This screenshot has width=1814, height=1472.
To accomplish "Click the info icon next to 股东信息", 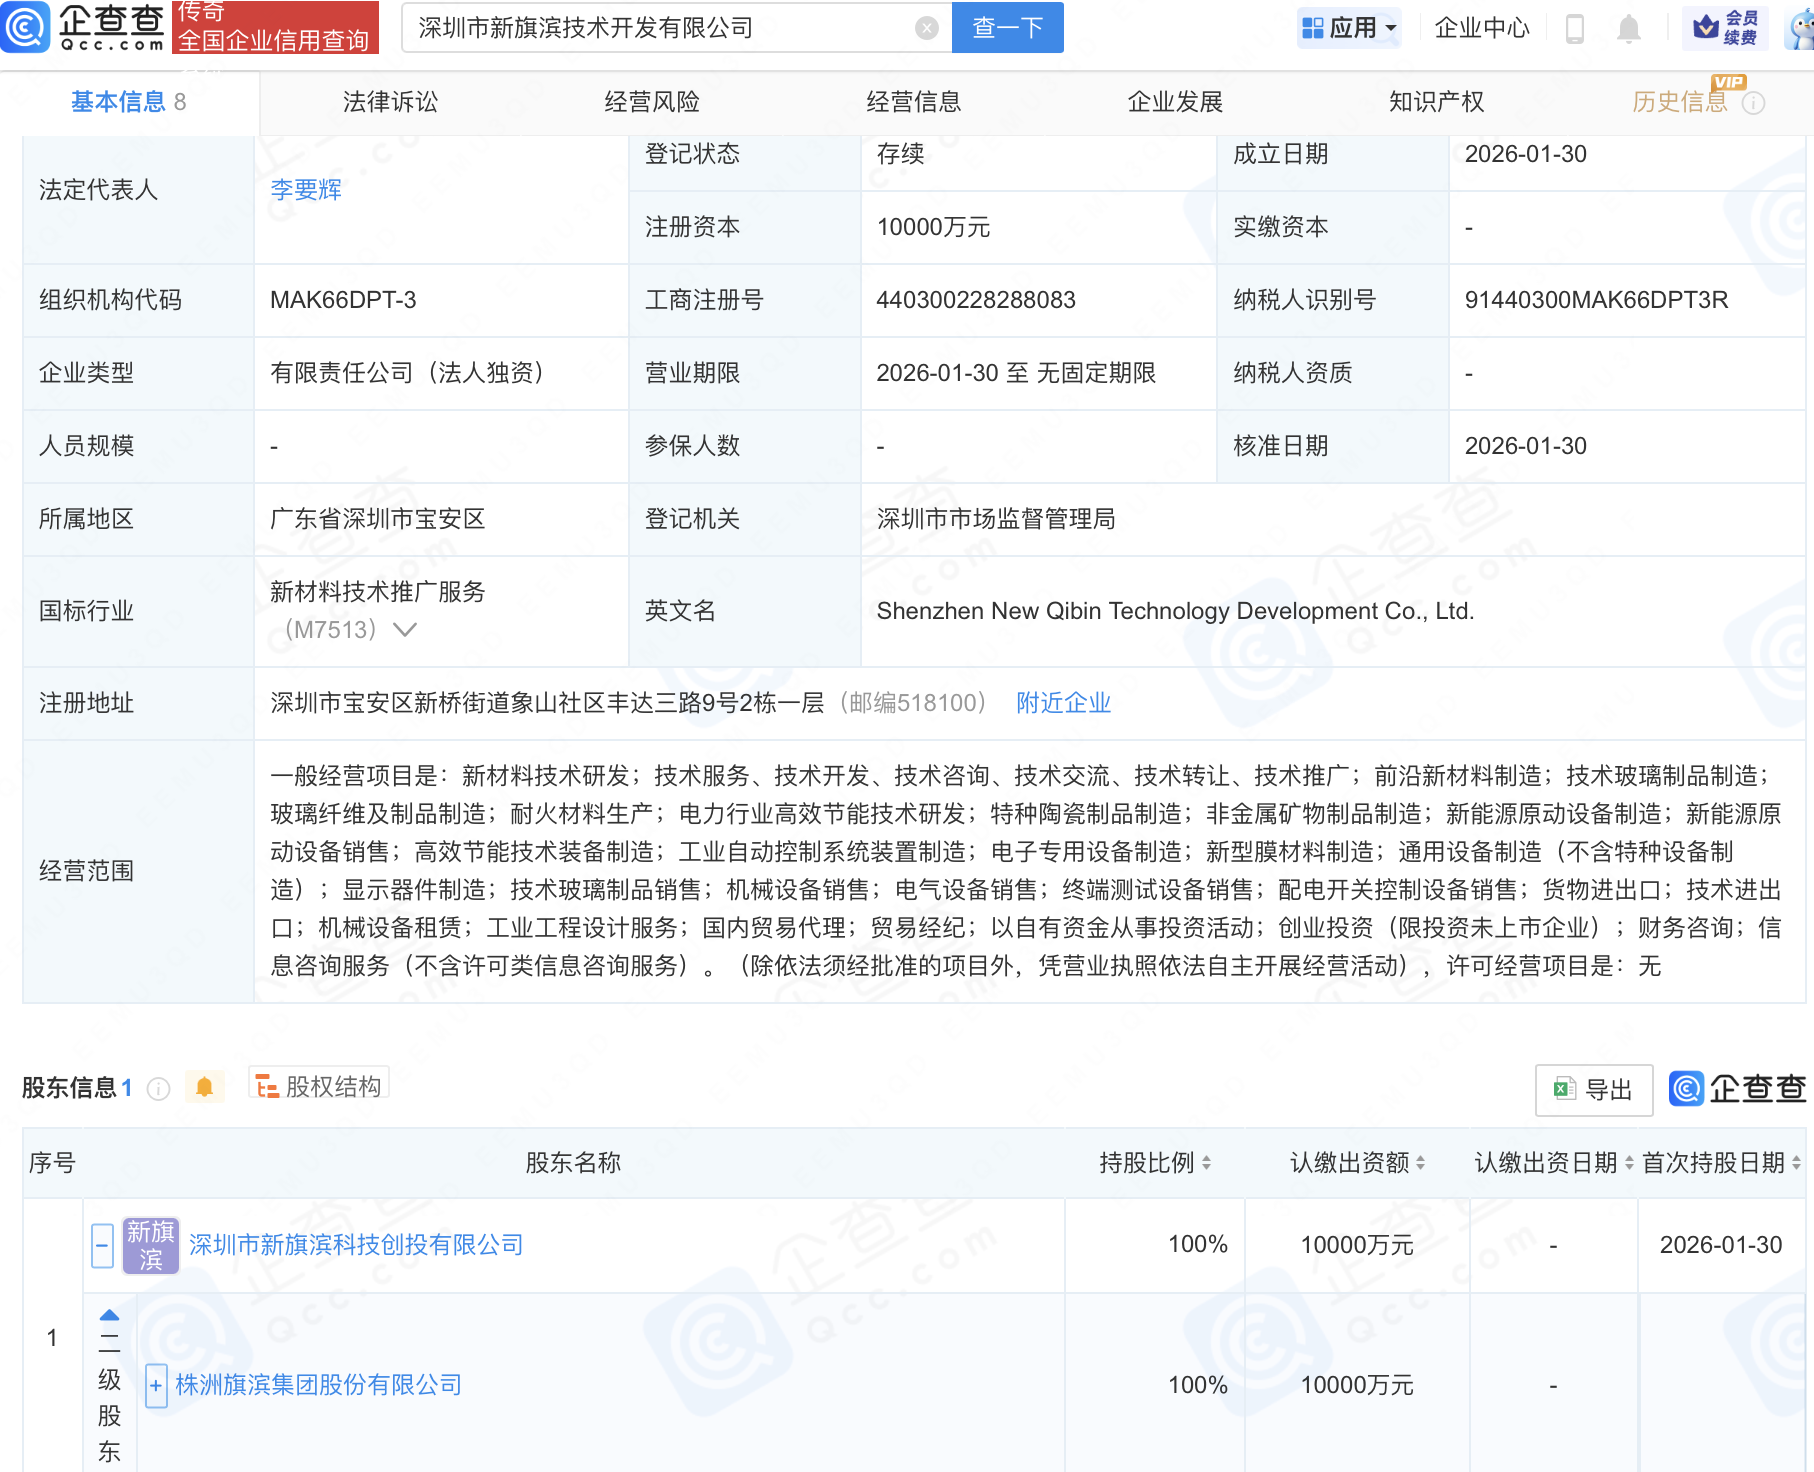I will (158, 1088).
